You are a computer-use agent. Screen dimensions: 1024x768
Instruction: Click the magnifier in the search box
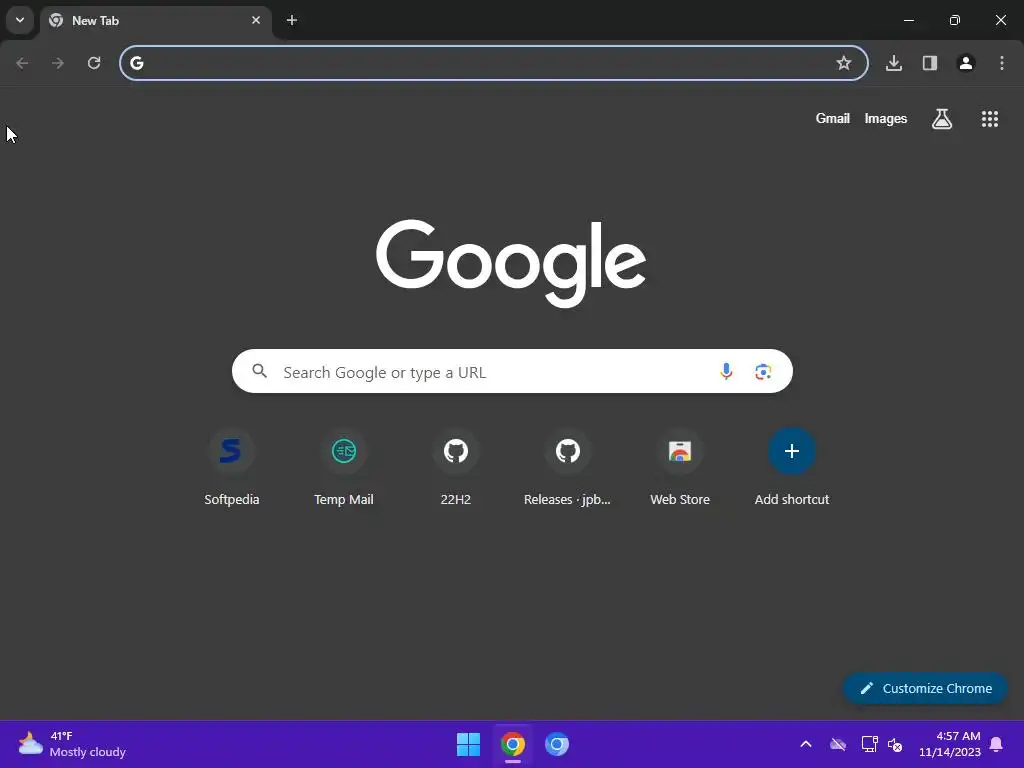(260, 372)
